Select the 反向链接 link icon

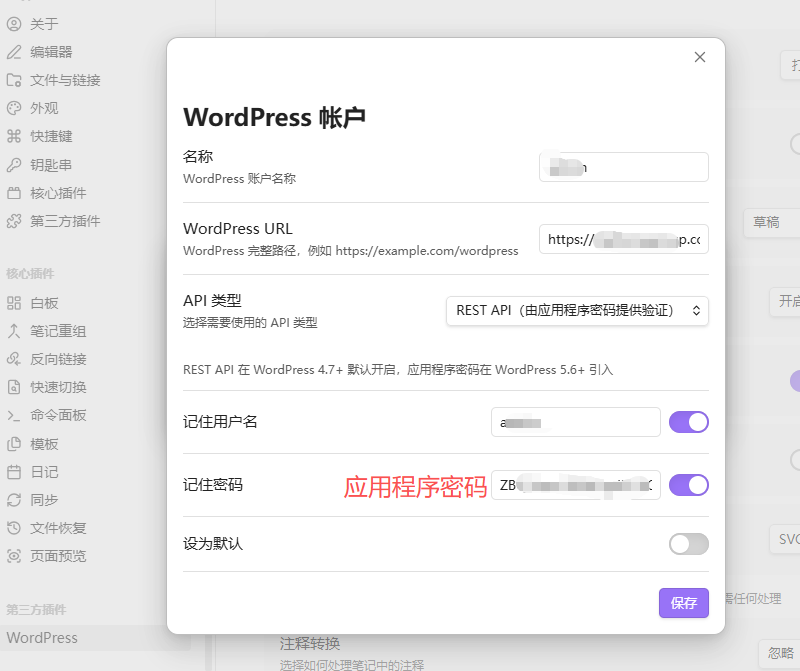coord(14,359)
